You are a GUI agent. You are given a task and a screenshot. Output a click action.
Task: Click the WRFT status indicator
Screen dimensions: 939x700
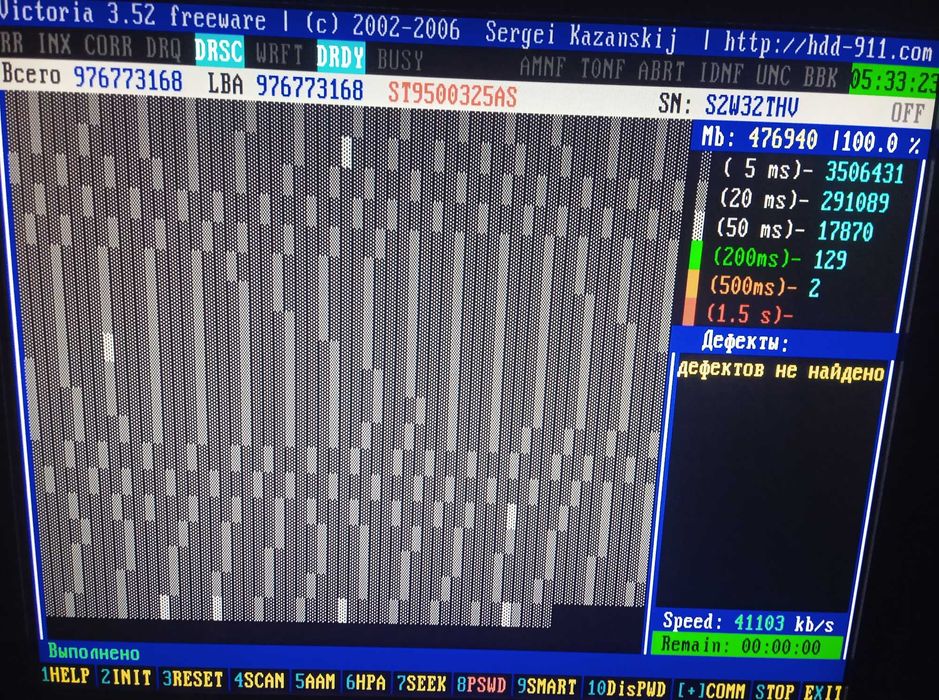click(279, 55)
